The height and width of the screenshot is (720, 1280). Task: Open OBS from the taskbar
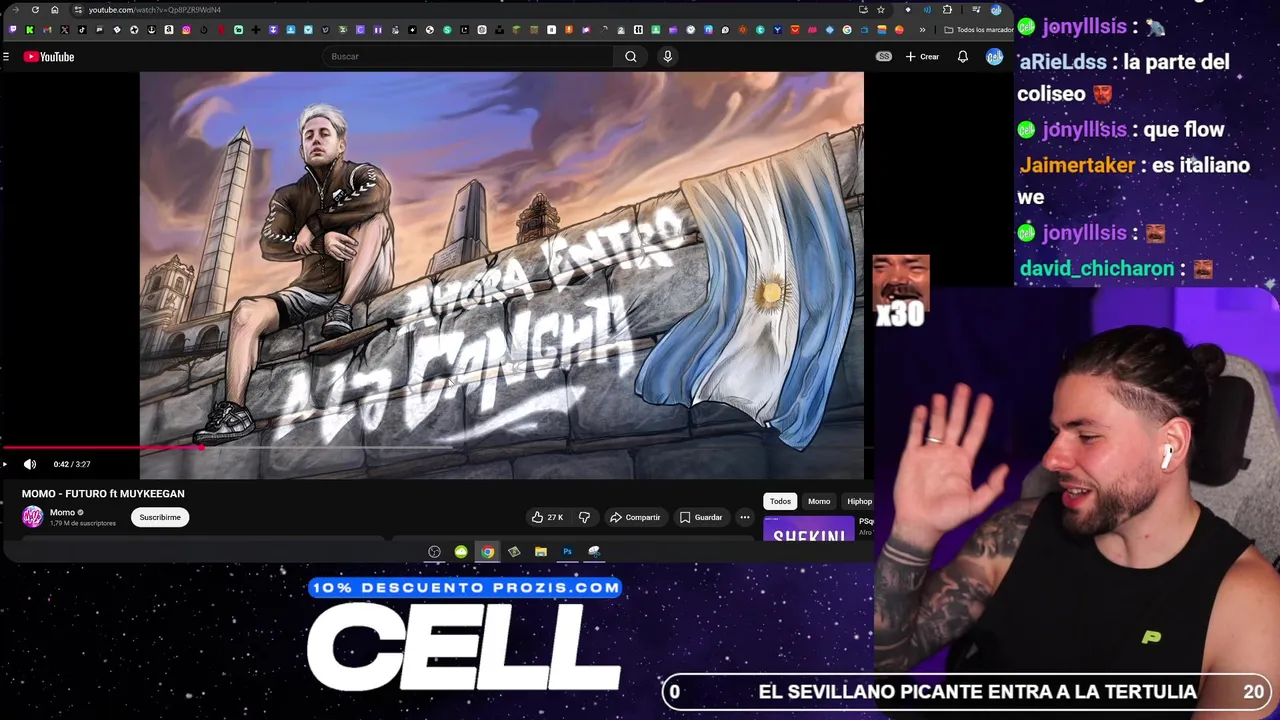tap(434, 552)
